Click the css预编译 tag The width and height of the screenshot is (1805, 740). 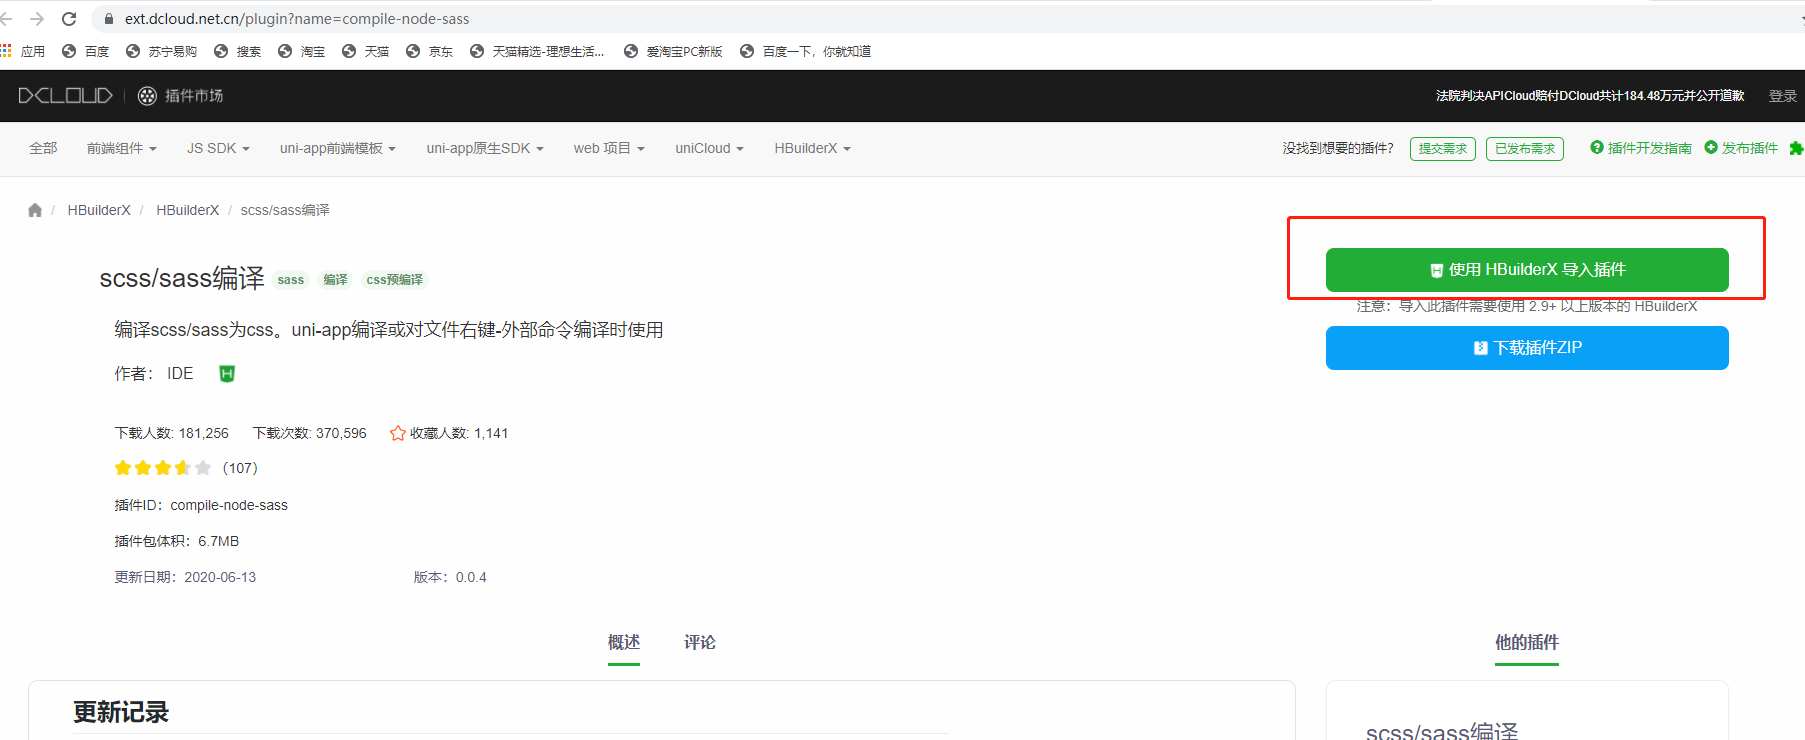[x=395, y=280]
